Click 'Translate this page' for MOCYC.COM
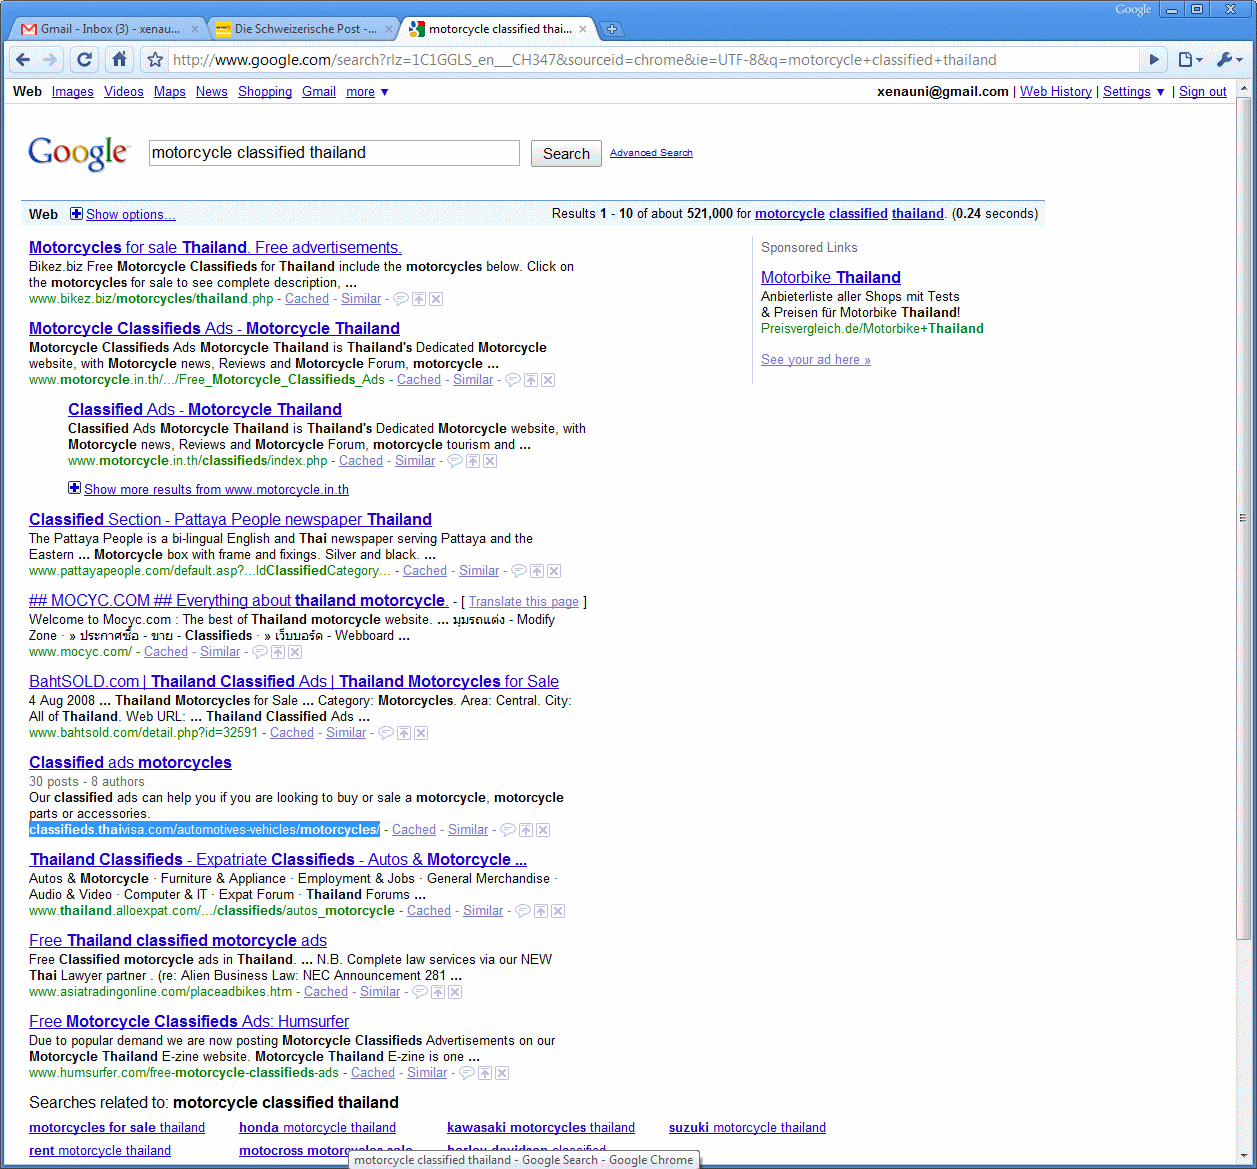This screenshot has width=1257, height=1169. pos(524,602)
